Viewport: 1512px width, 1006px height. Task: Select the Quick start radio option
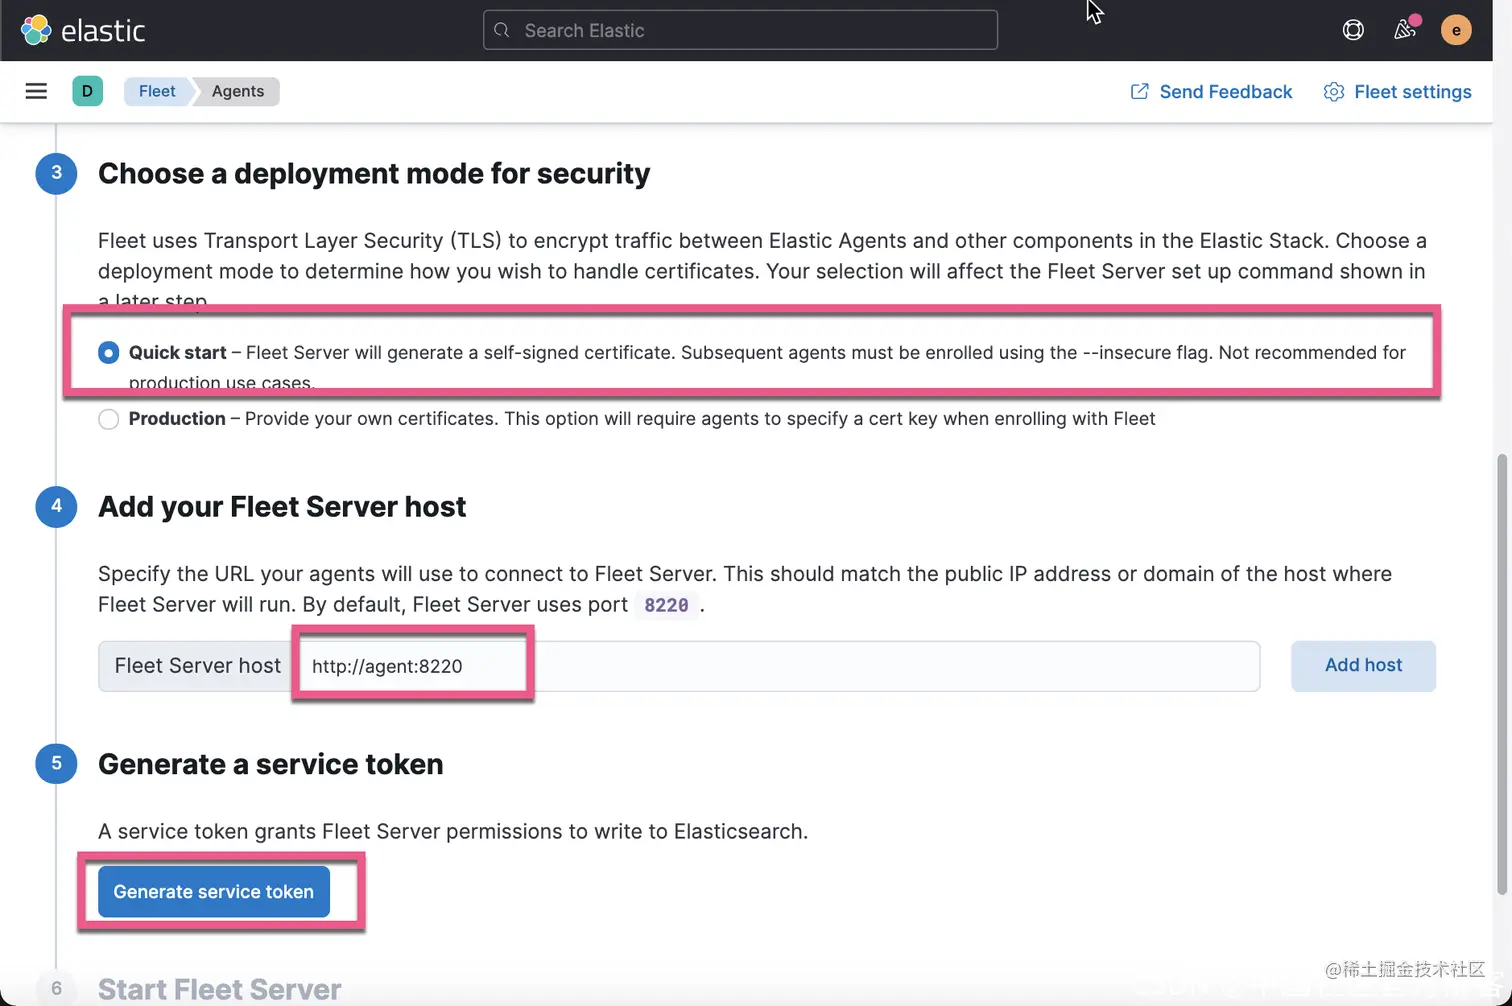pos(108,352)
